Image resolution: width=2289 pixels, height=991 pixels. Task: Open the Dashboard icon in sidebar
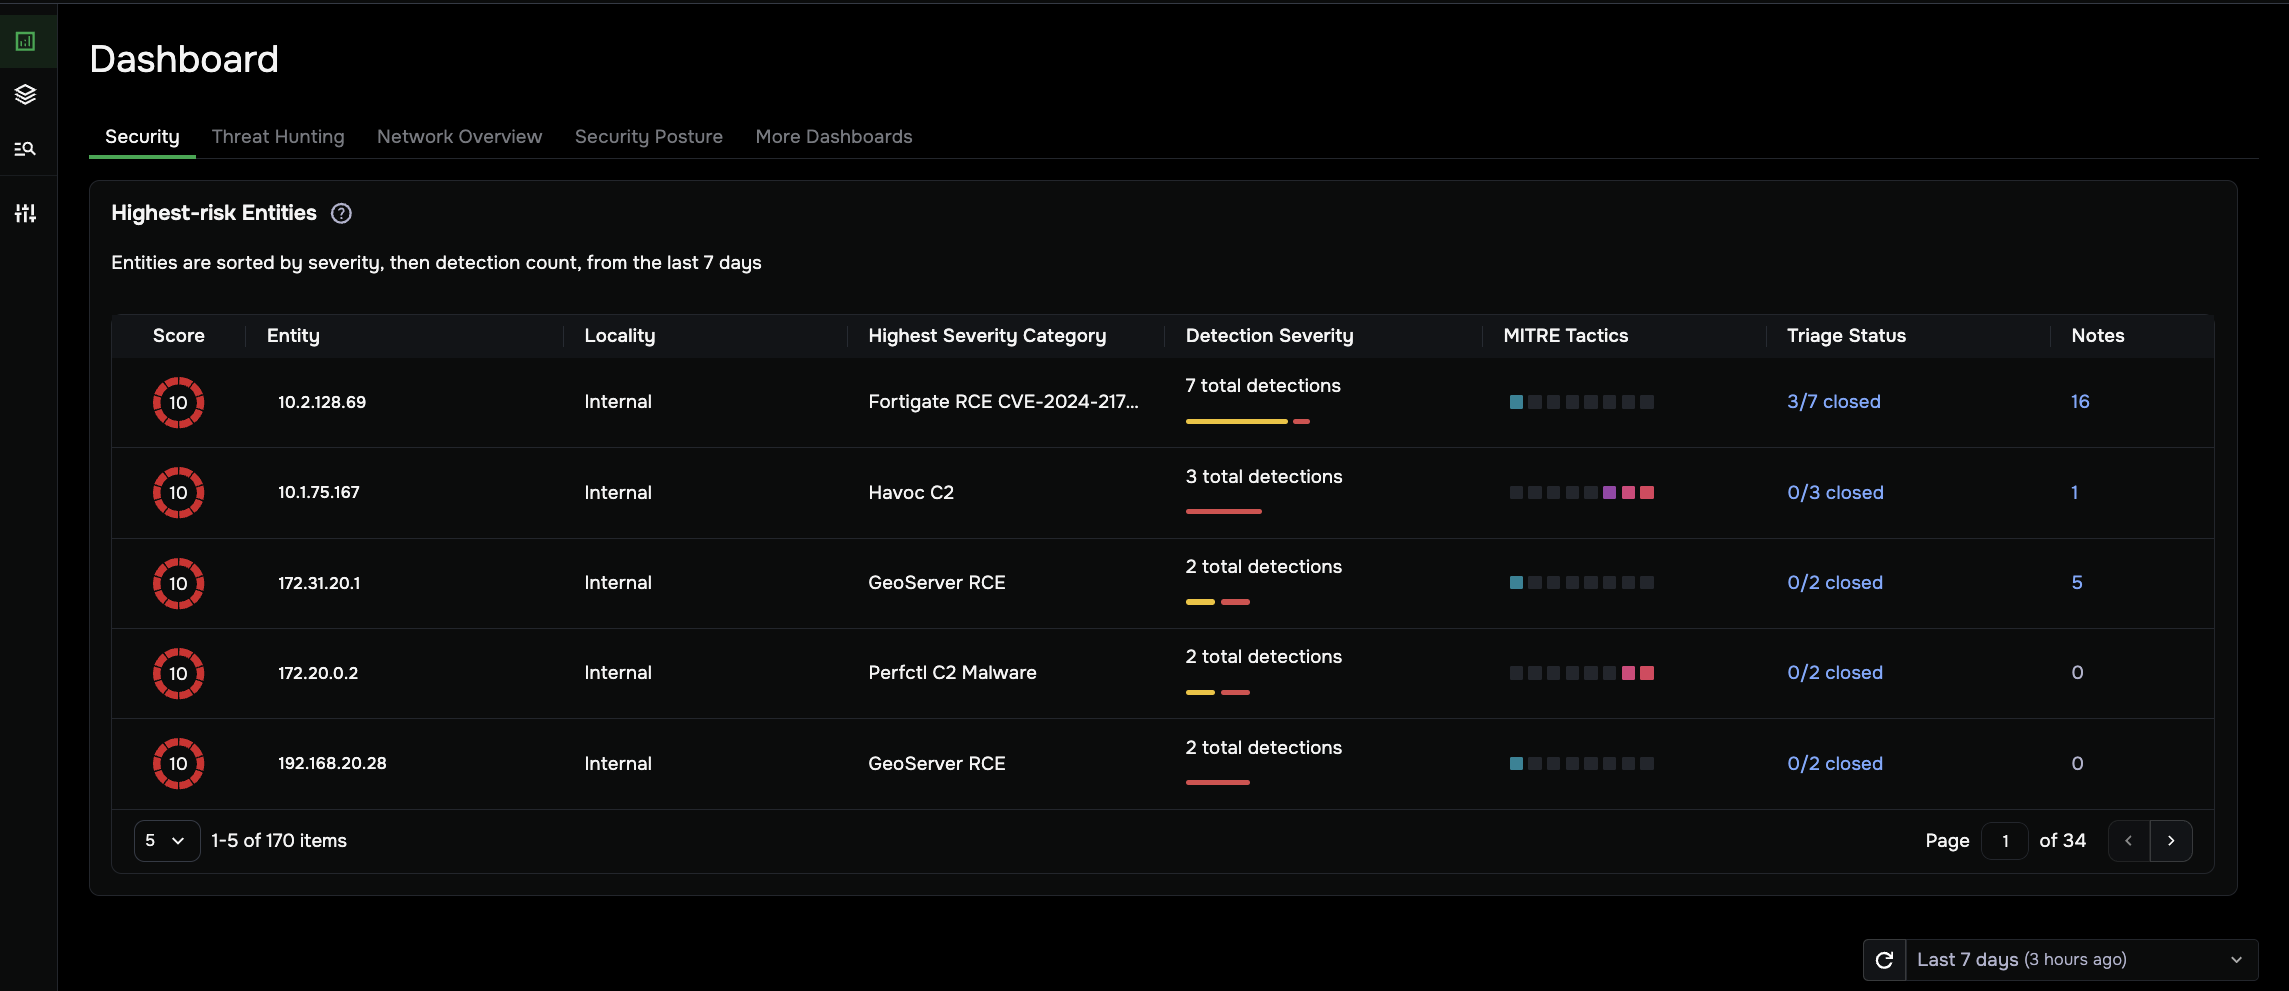(26, 41)
